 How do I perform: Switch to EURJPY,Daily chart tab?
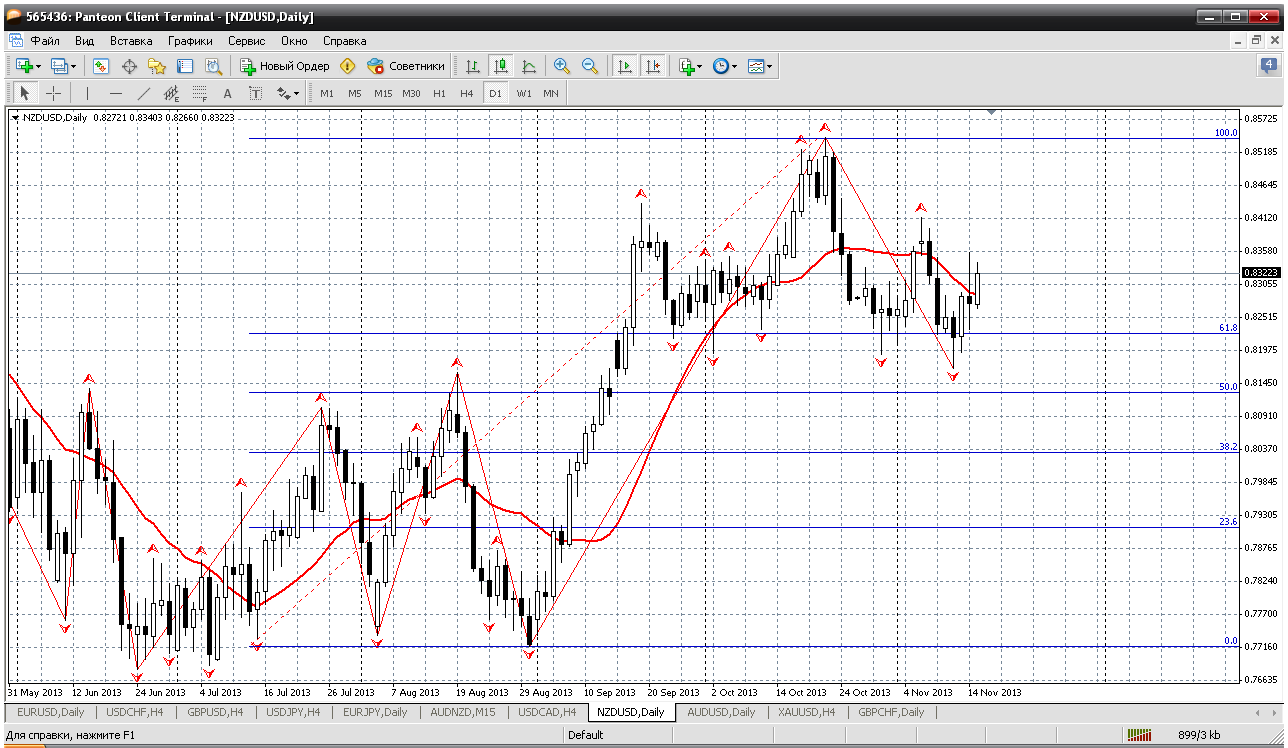point(375,712)
